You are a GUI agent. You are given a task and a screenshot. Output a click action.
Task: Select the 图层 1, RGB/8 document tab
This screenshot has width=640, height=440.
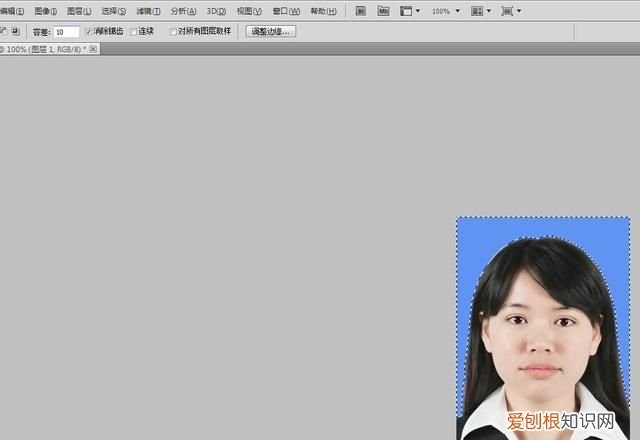[46, 49]
